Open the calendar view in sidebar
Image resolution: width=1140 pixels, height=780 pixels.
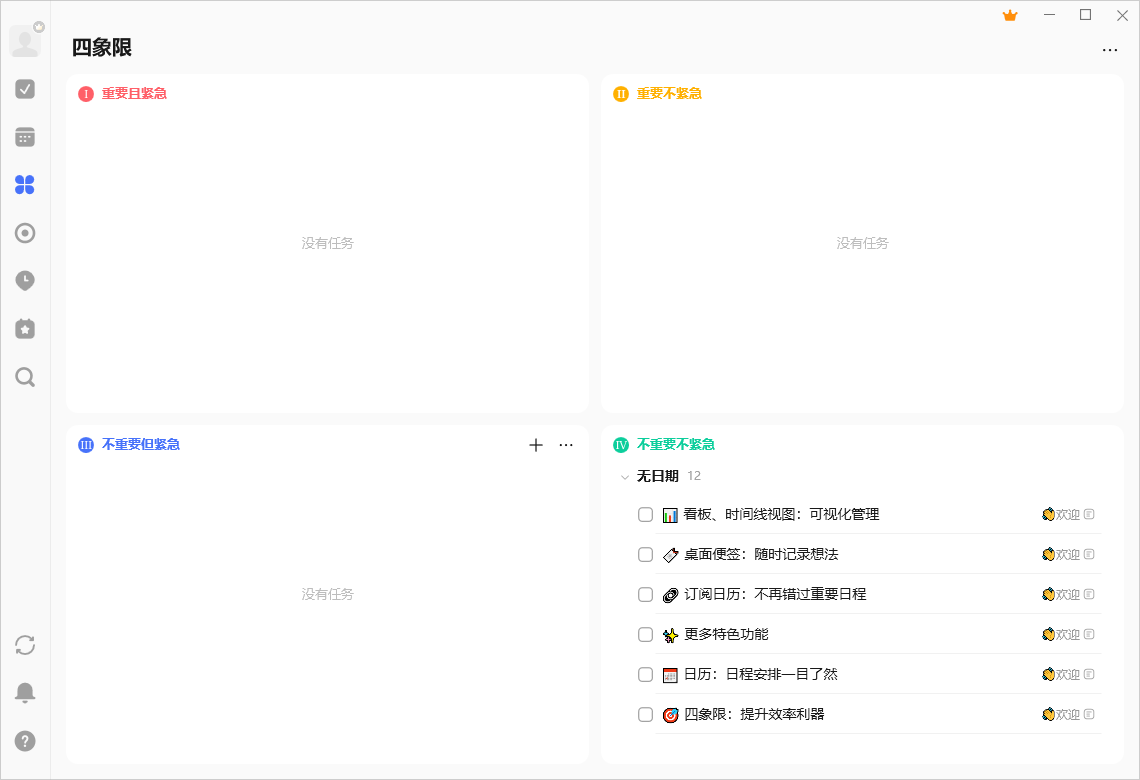tap(25, 137)
